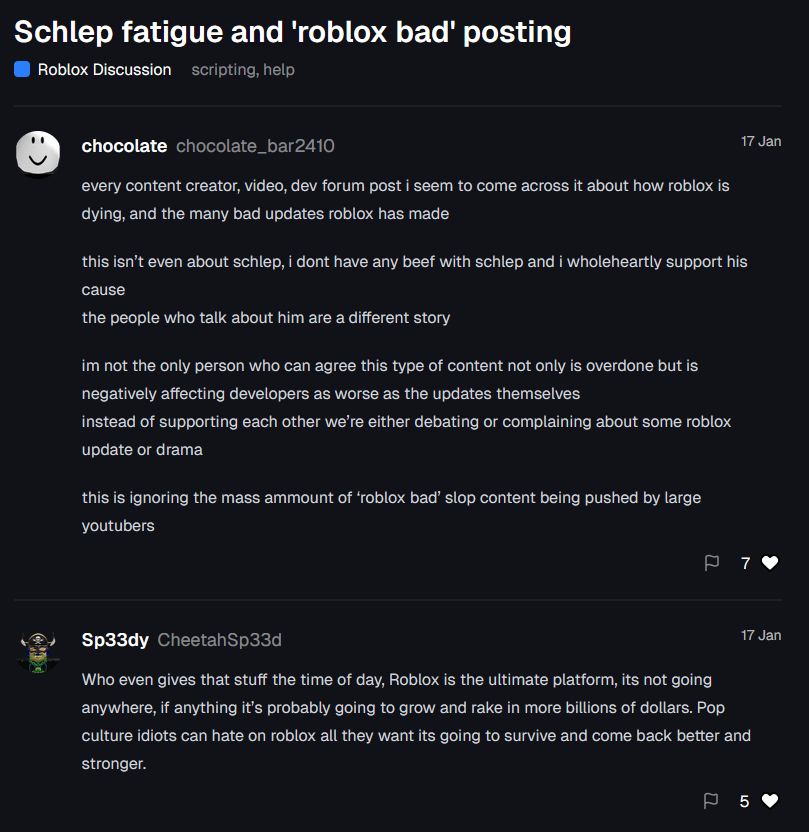The width and height of the screenshot is (809, 832).
Task: View the 5 likes count on Sp33dy's reply
Action: (x=744, y=801)
